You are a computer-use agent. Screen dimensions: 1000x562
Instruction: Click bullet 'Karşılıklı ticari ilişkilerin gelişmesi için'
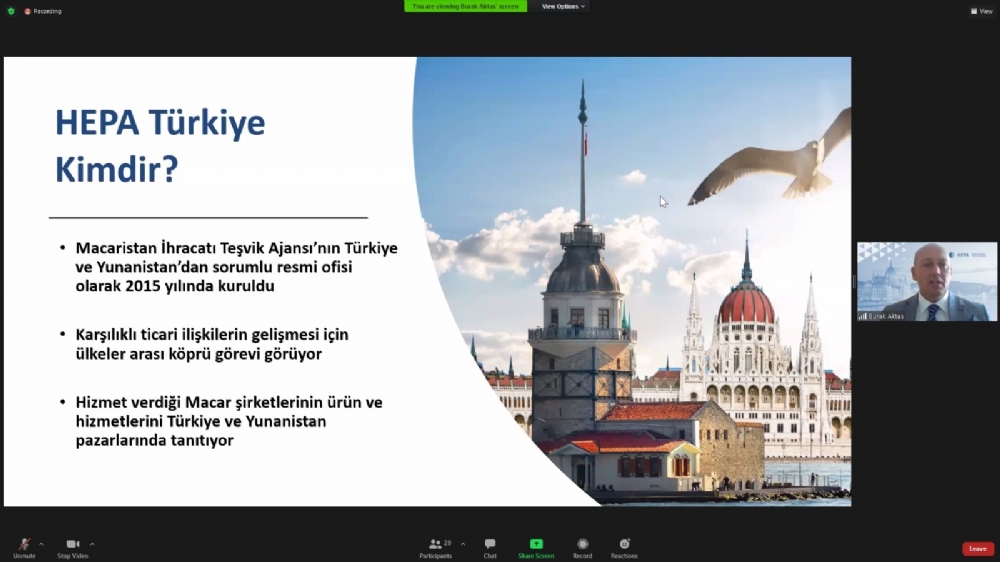tap(212, 344)
